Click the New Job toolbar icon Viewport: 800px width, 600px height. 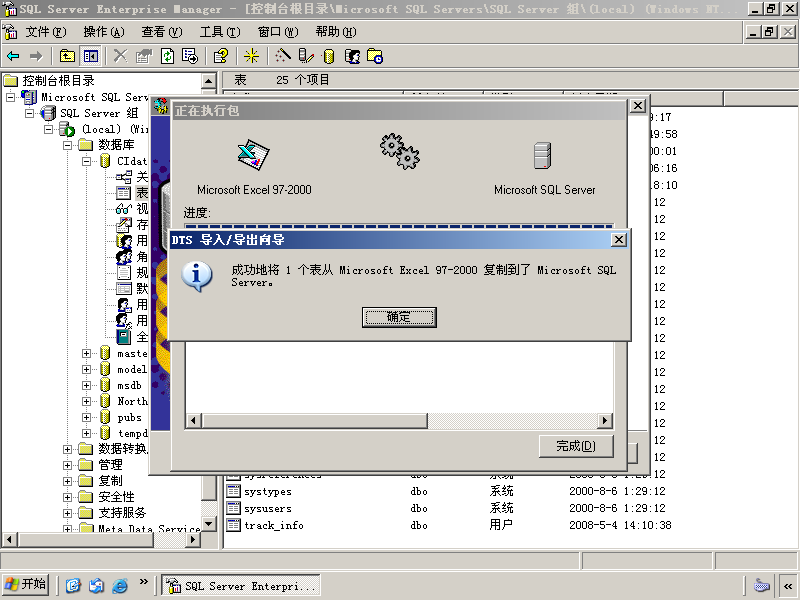pos(375,56)
